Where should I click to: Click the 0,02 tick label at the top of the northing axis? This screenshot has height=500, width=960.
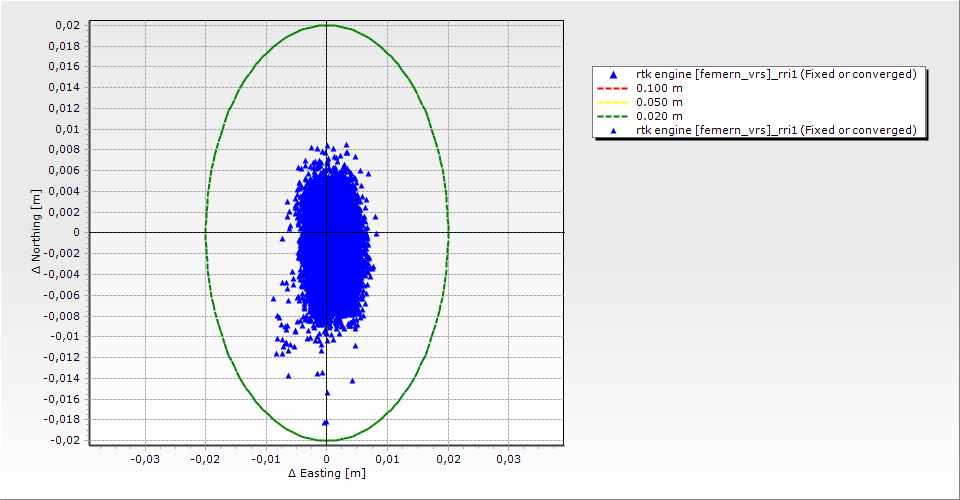click(67, 25)
